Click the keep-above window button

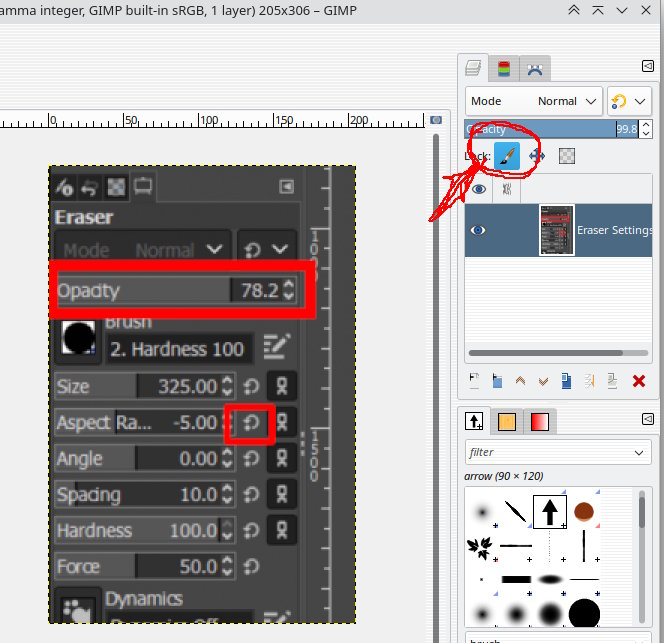click(598, 10)
